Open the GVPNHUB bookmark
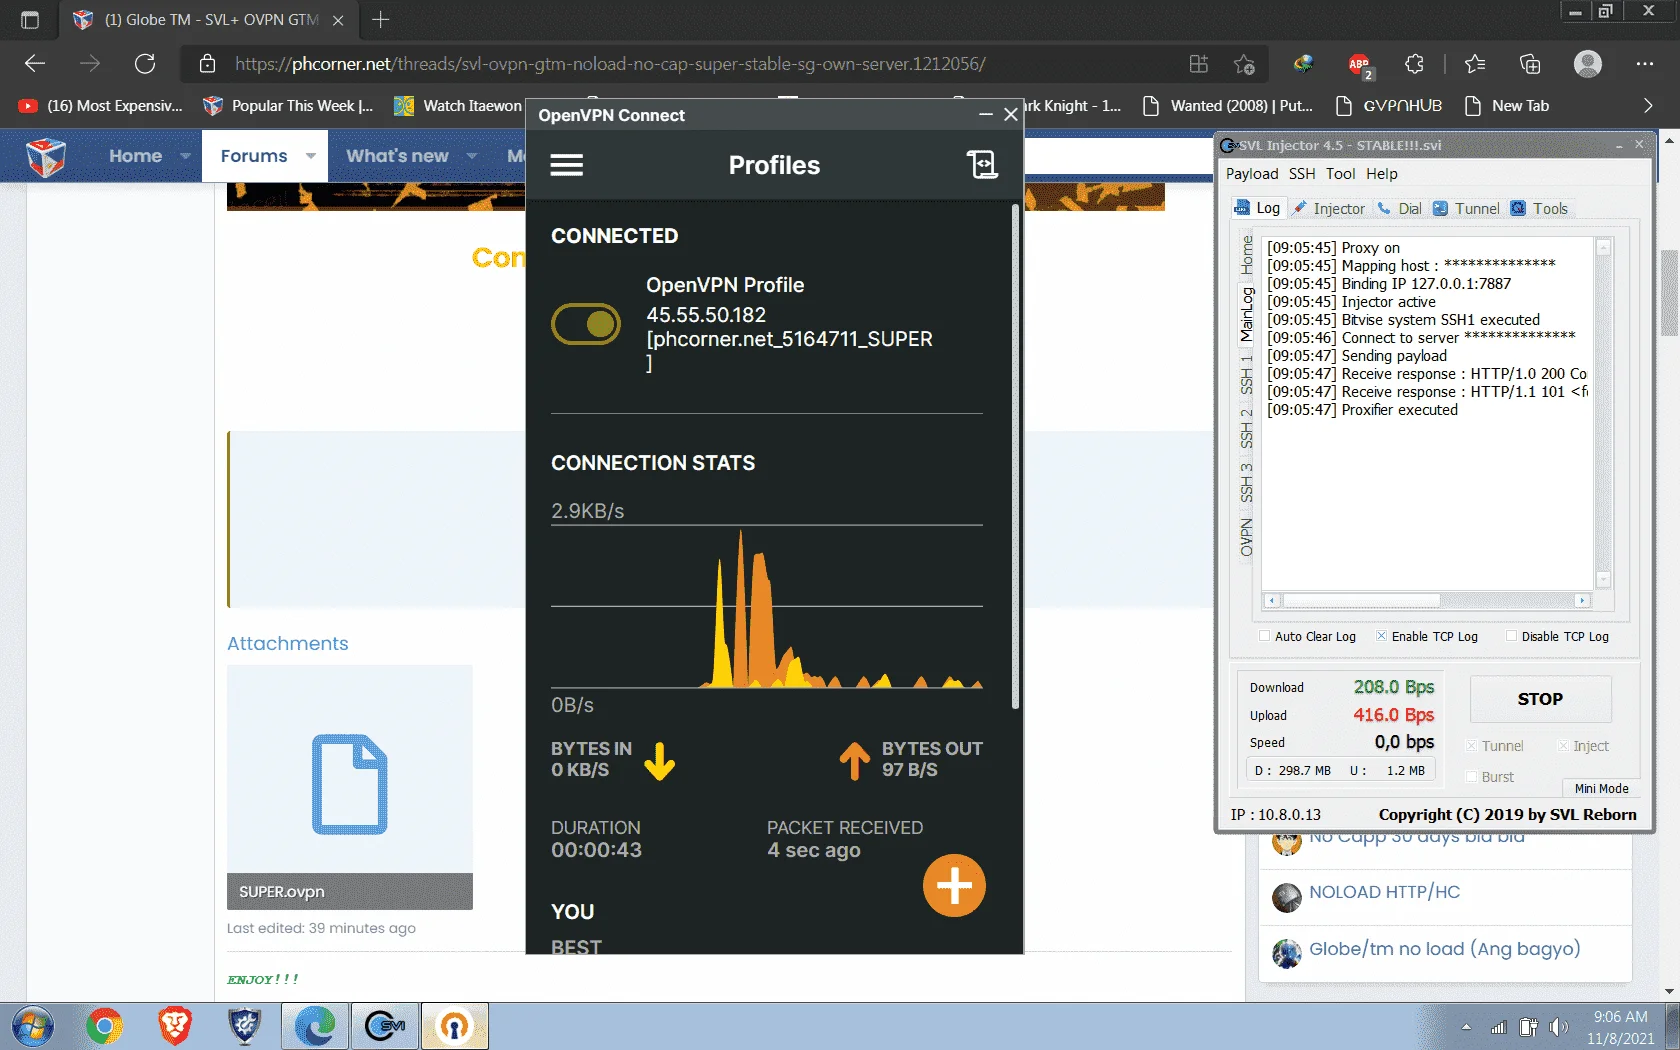This screenshot has height=1050, width=1680. pos(1389,106)
